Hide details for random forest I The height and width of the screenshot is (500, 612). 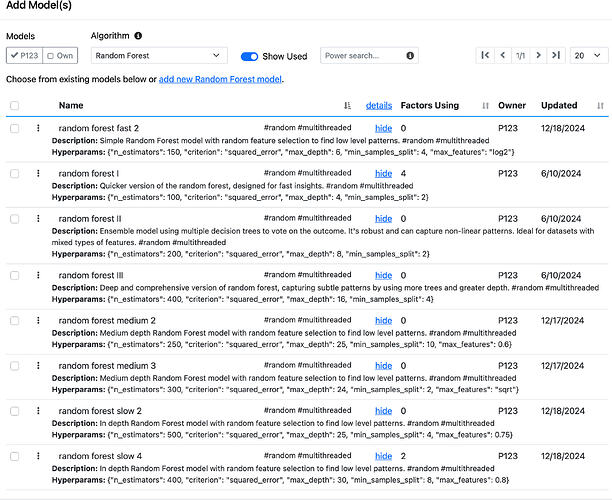pyautogui.click(x=383, y=173)
